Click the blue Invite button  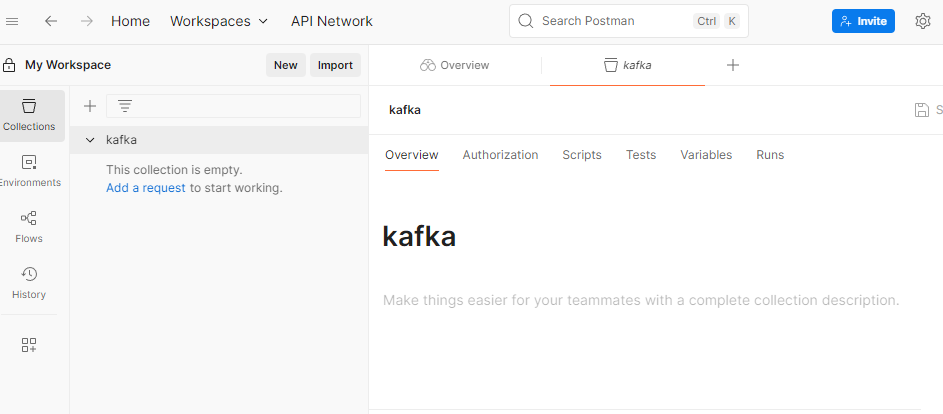click(x=863, y=21)
